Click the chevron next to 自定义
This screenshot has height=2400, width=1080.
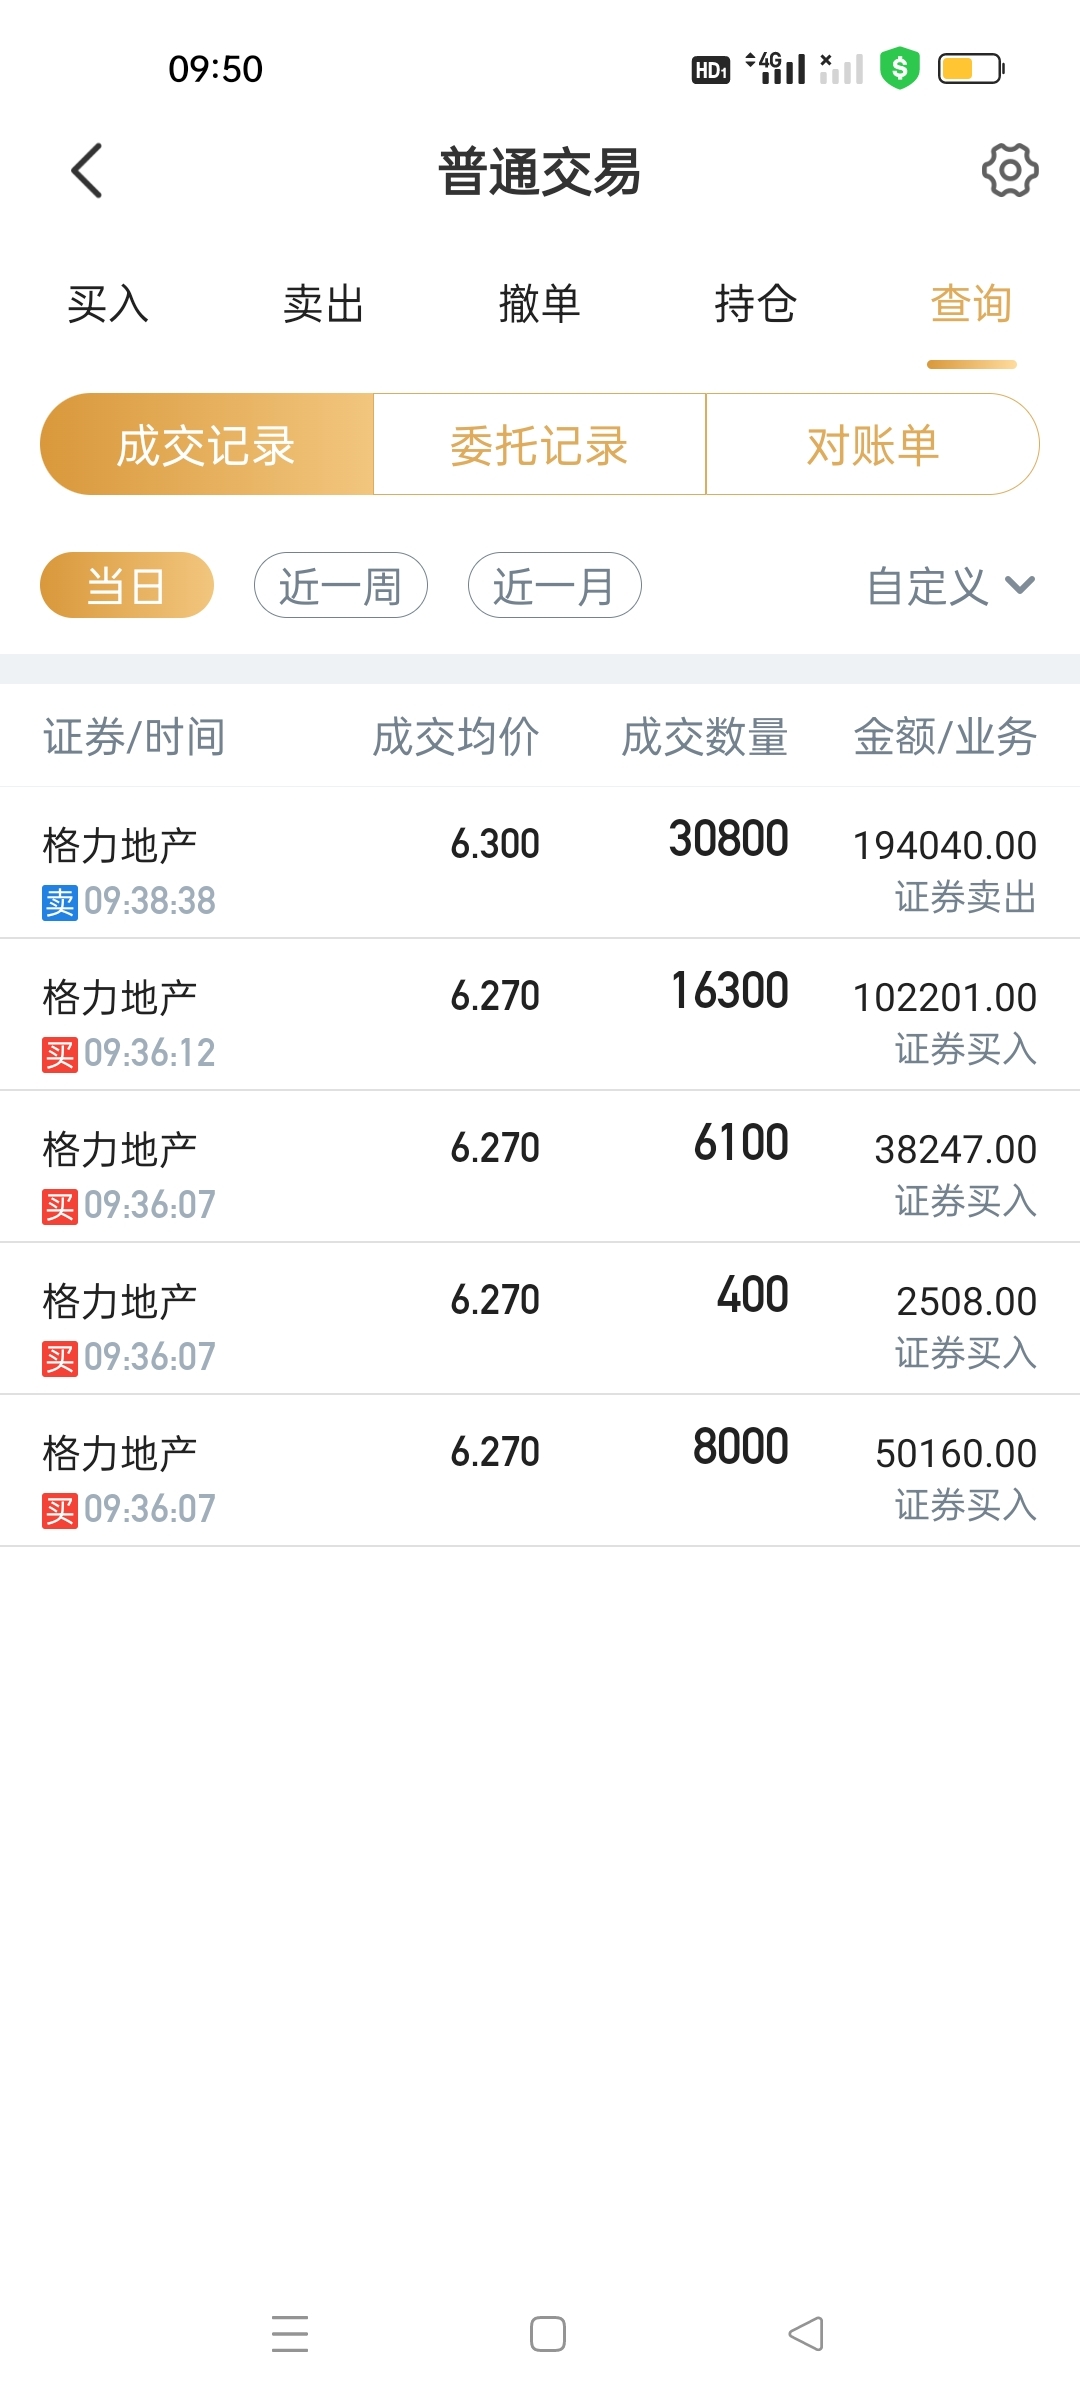1020,586
